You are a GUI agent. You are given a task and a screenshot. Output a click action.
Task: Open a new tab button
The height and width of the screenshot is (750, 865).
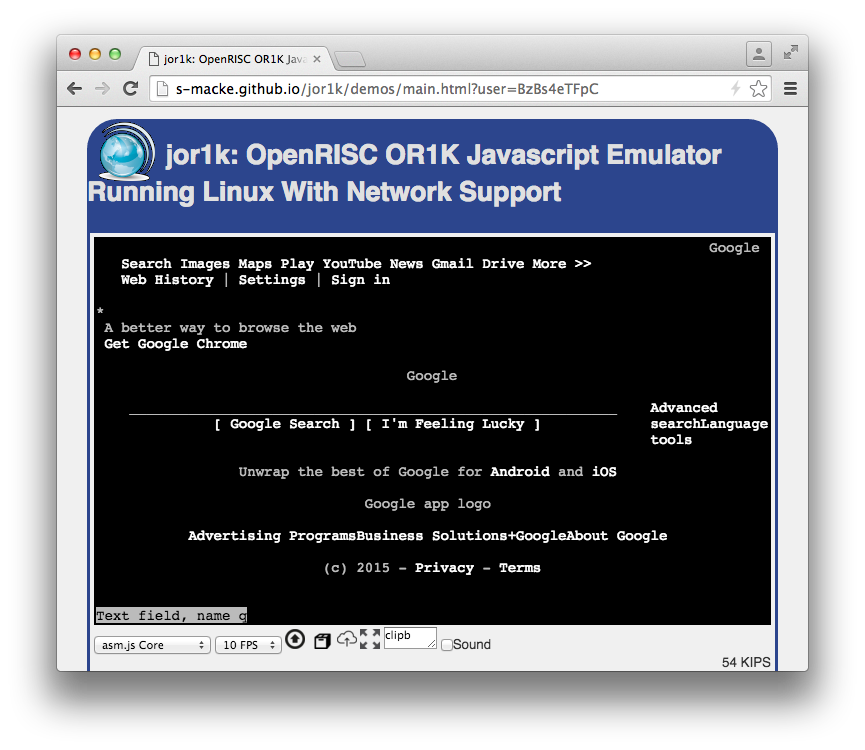(x=350, y=59)
